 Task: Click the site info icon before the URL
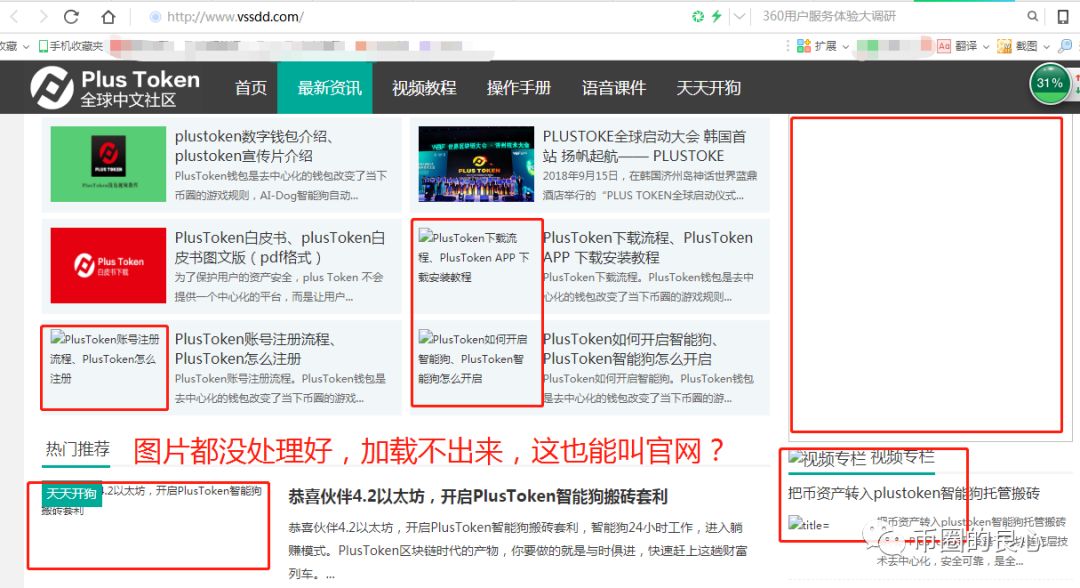155,17
